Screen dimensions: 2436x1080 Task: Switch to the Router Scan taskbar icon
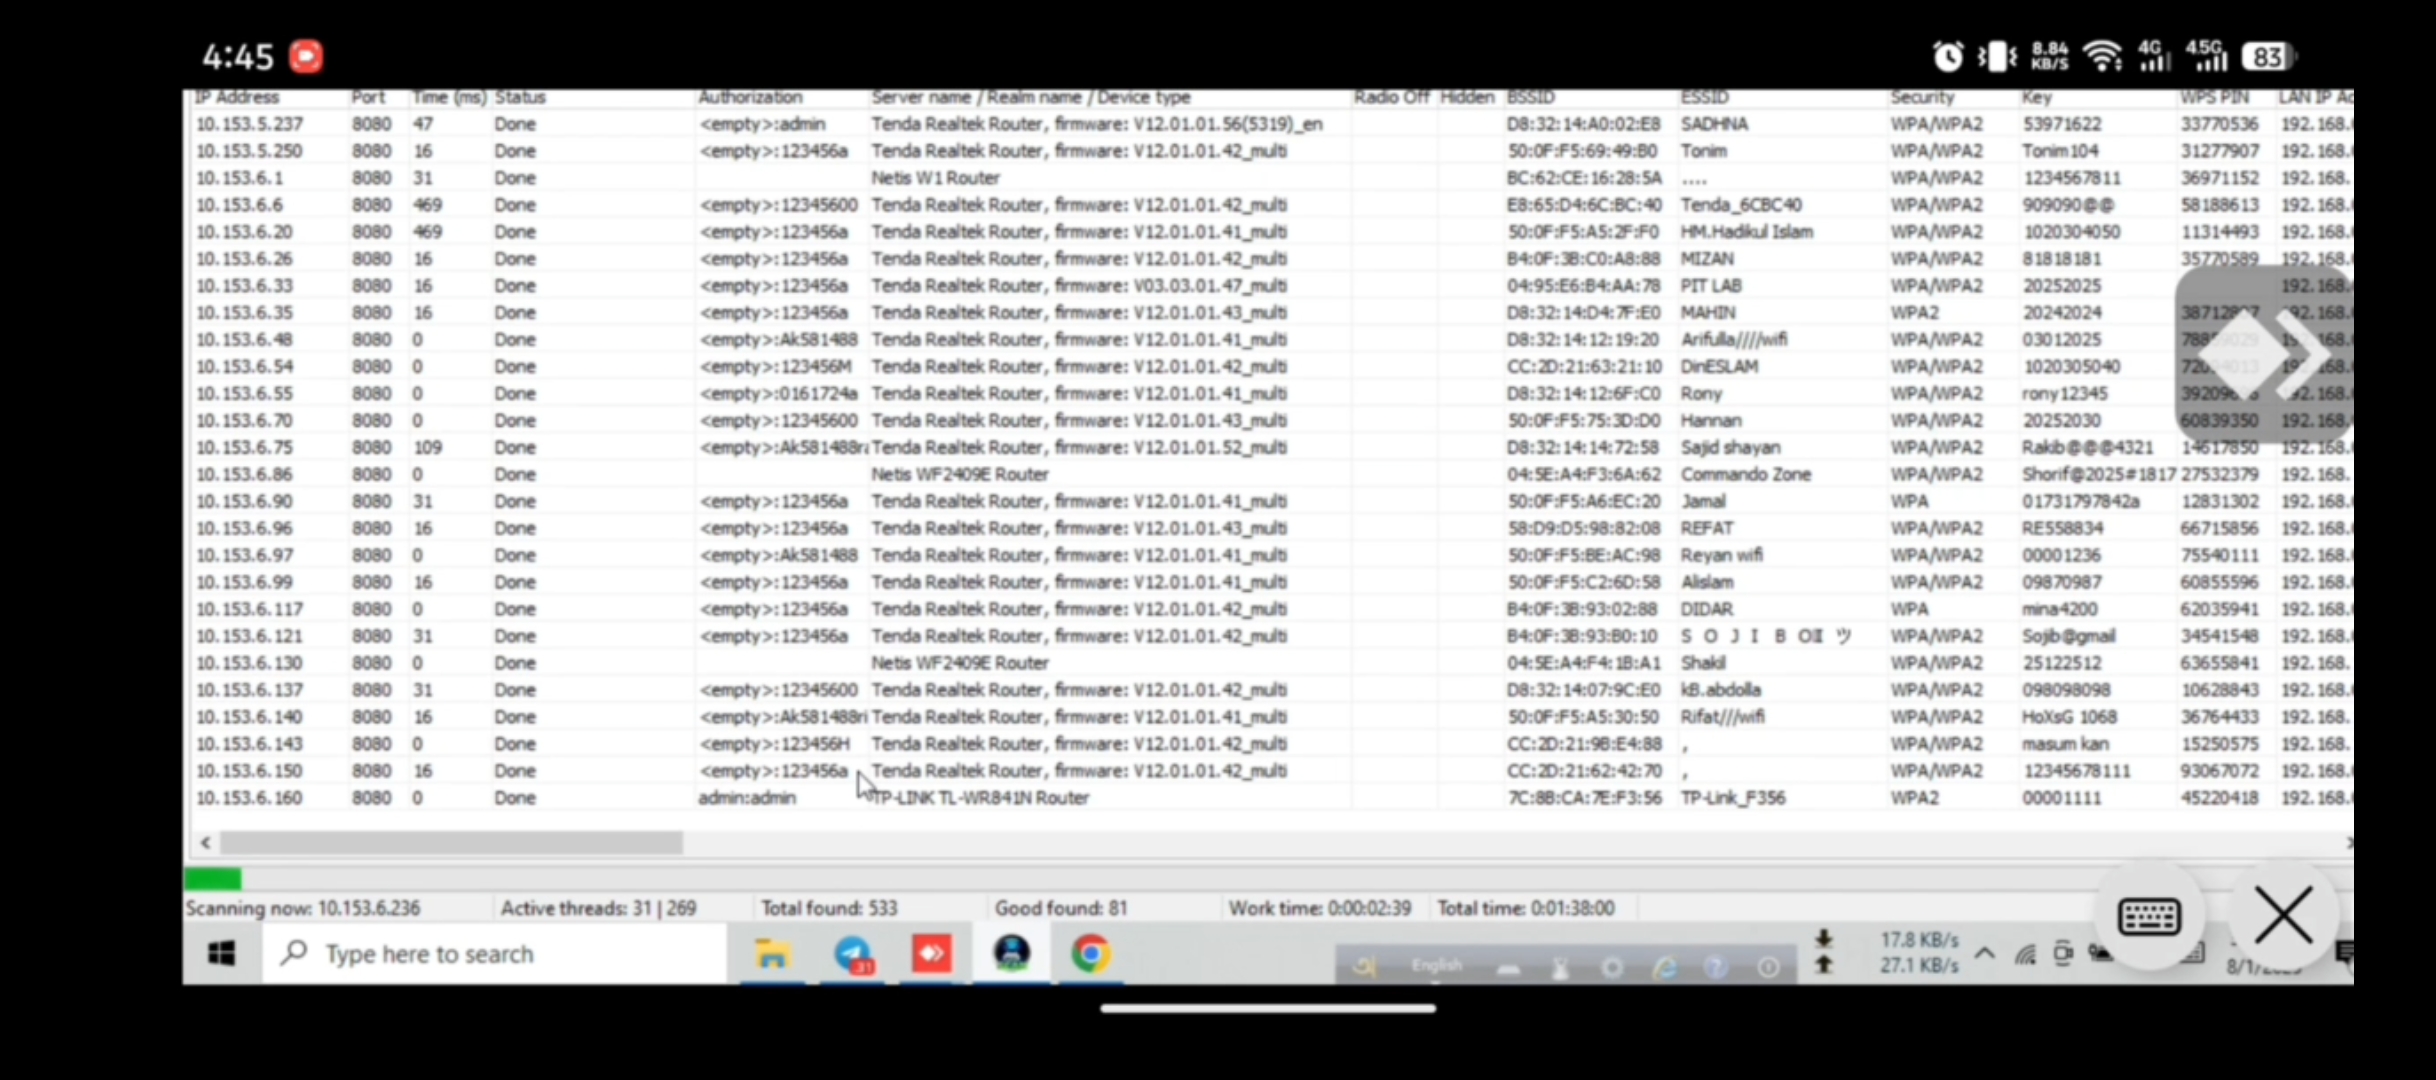point(1011,954)
